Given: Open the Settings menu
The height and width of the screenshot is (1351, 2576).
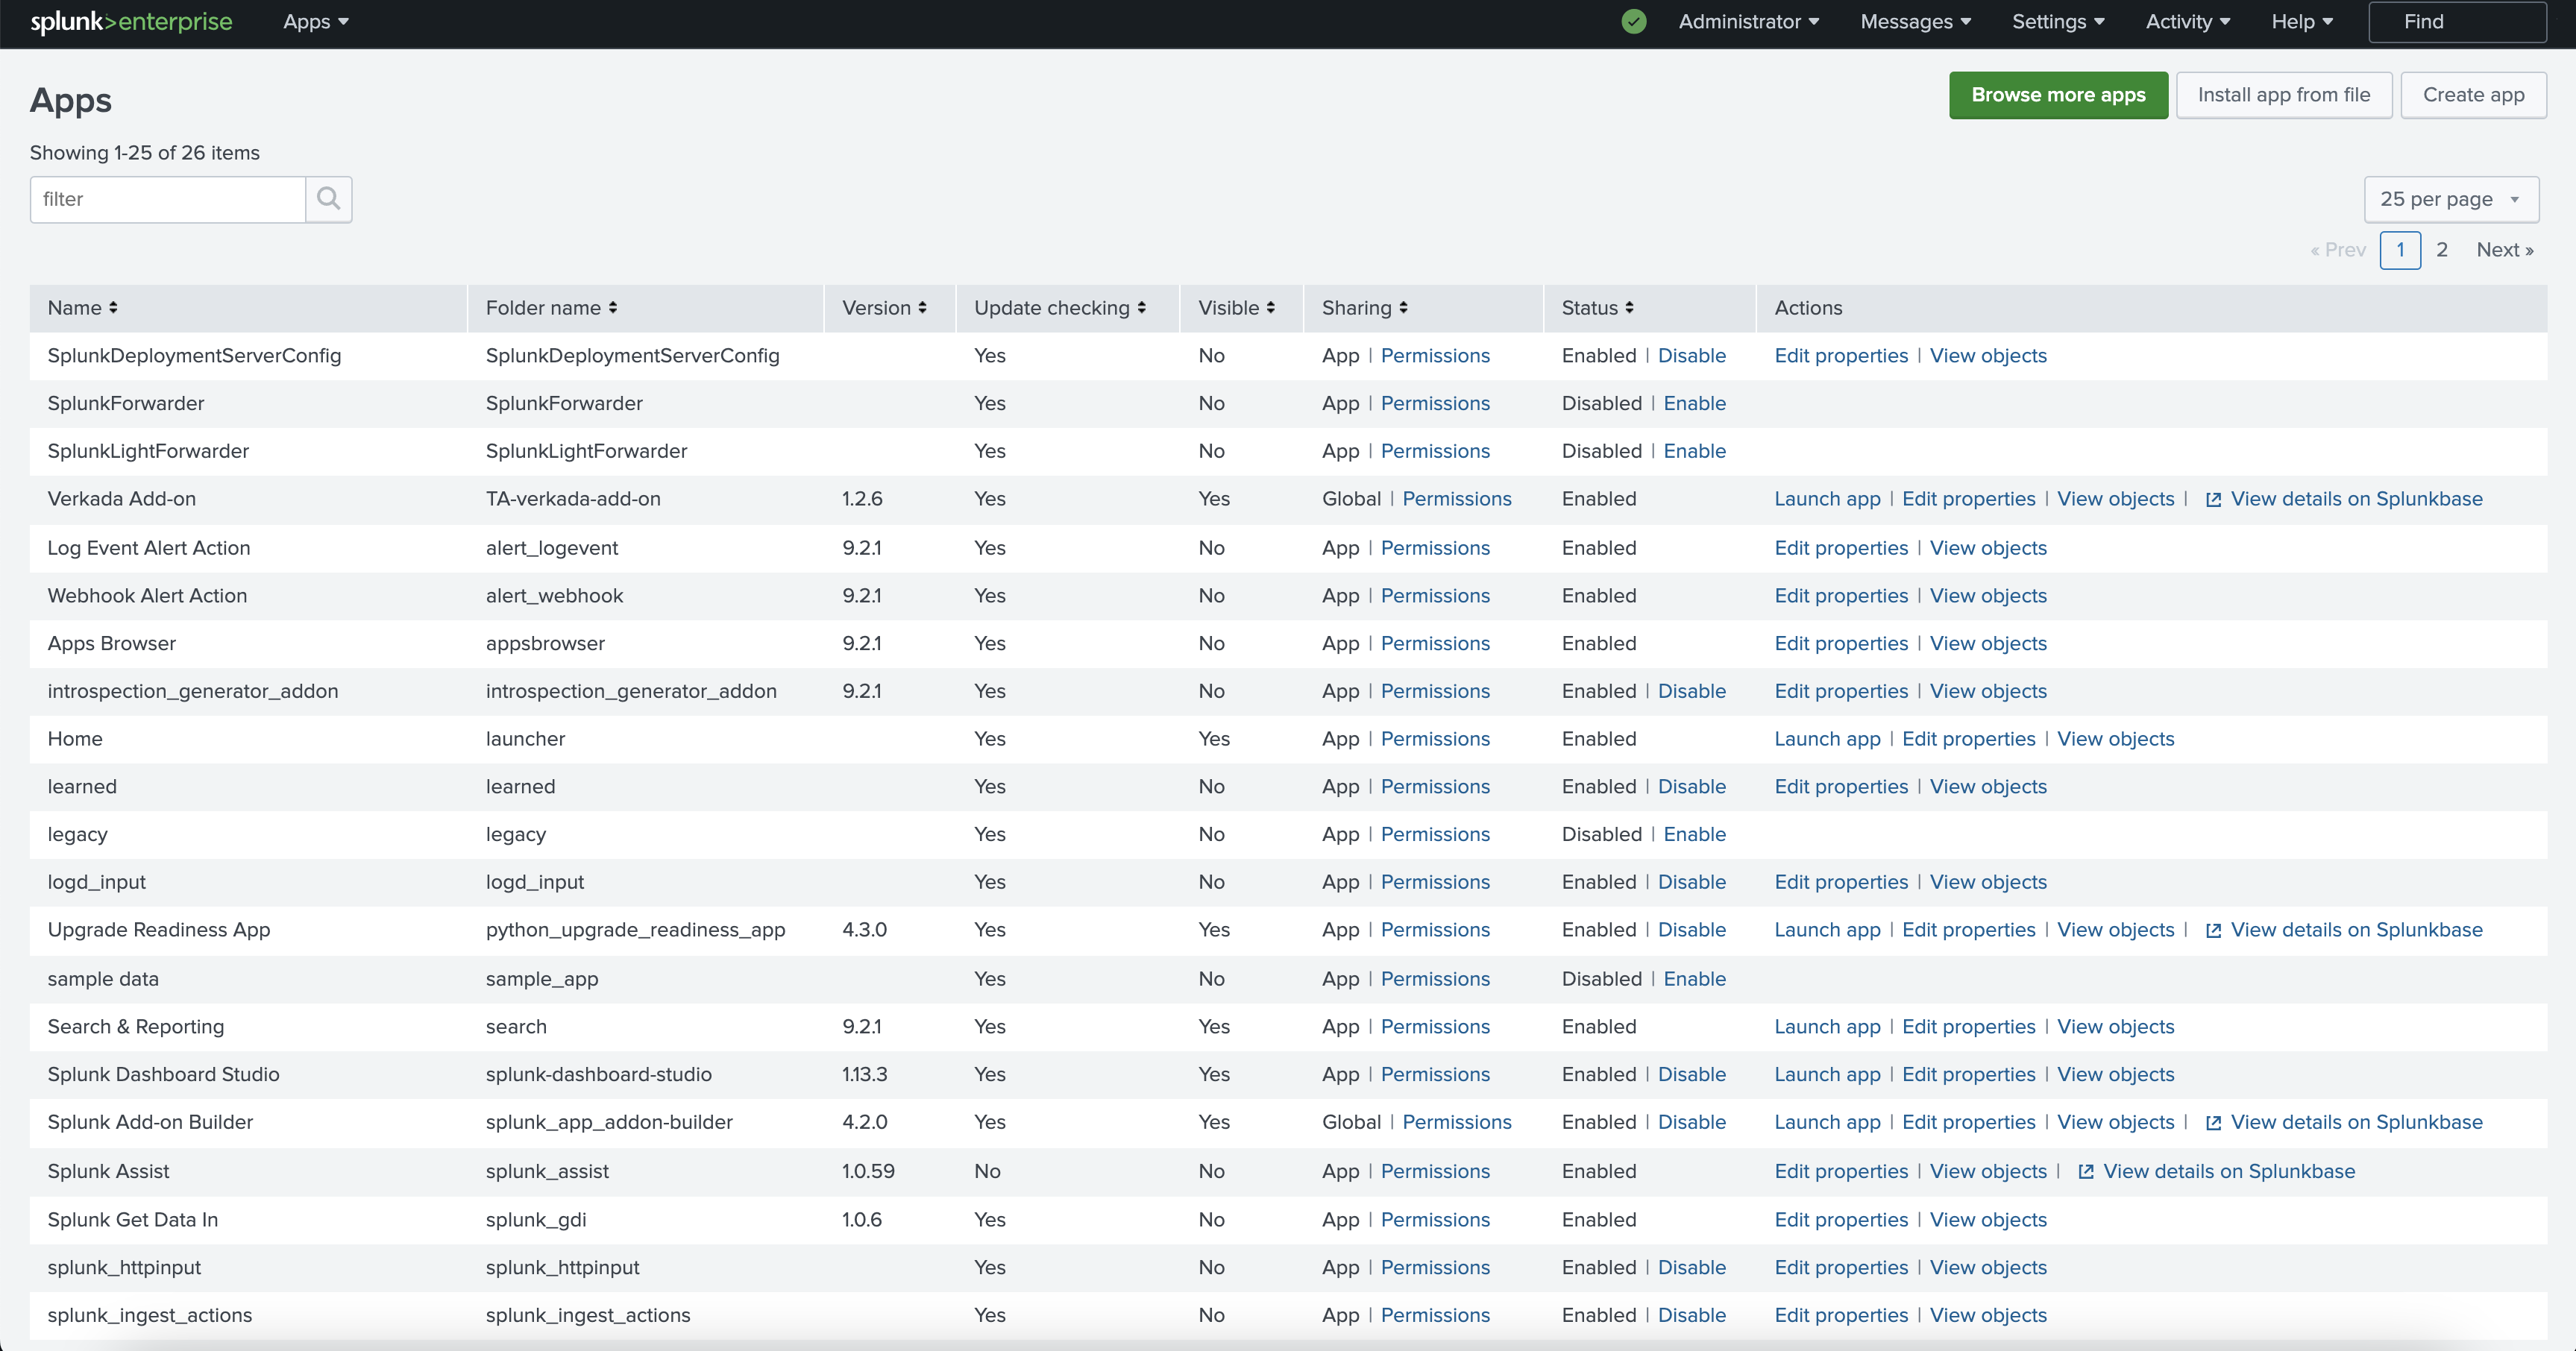Looking at the screenshot, I should 2057,22.
